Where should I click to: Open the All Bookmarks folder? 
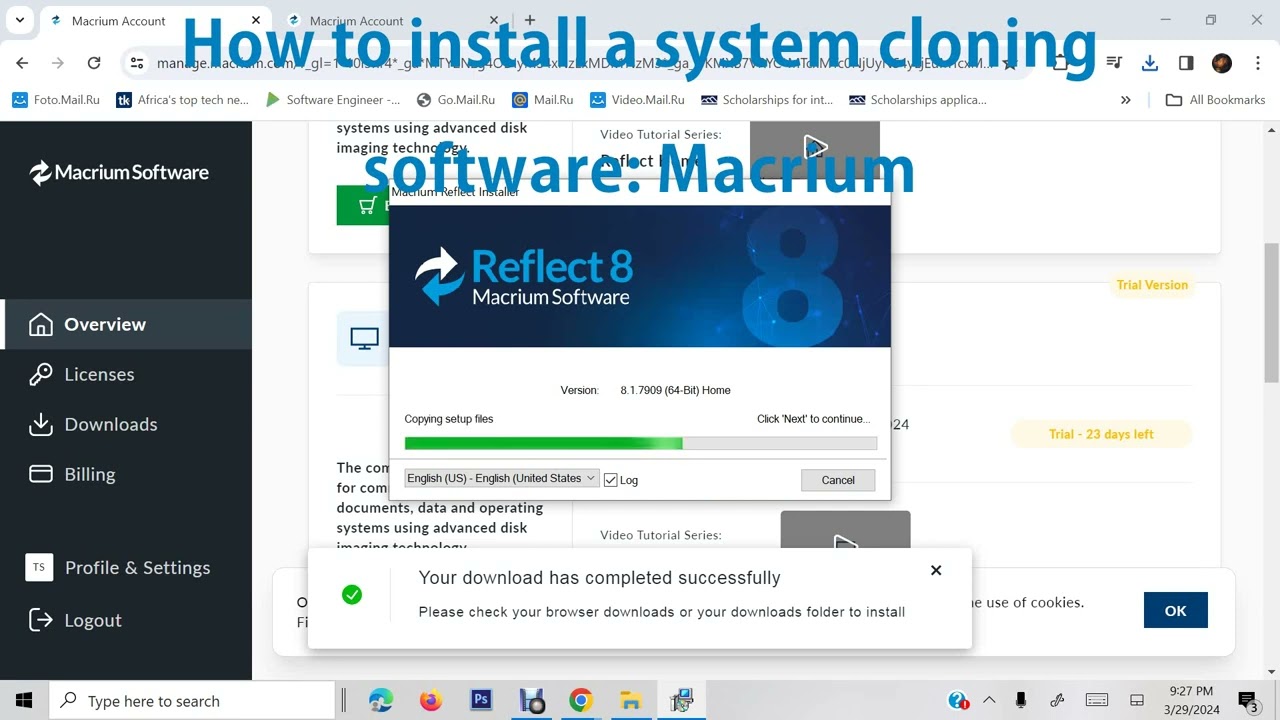tap(1216, 100)
